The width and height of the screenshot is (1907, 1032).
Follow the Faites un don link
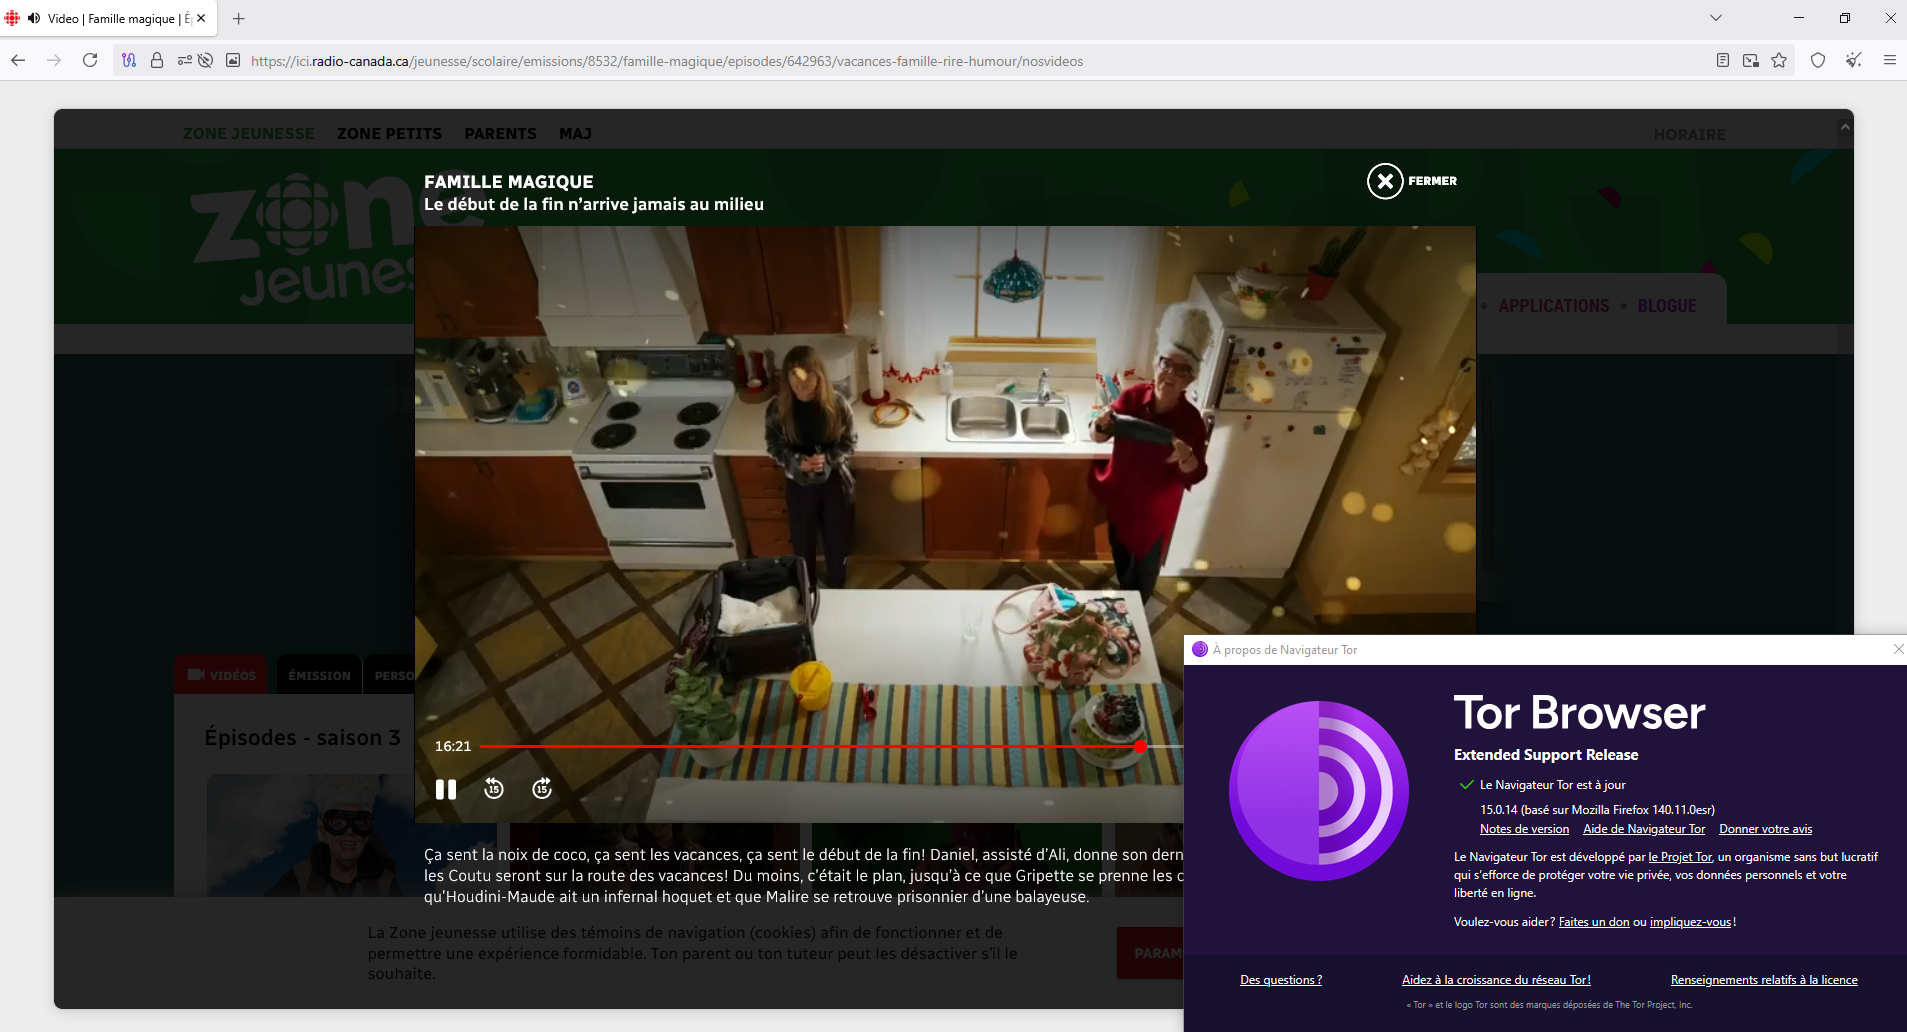click(x=1594, y=922)
